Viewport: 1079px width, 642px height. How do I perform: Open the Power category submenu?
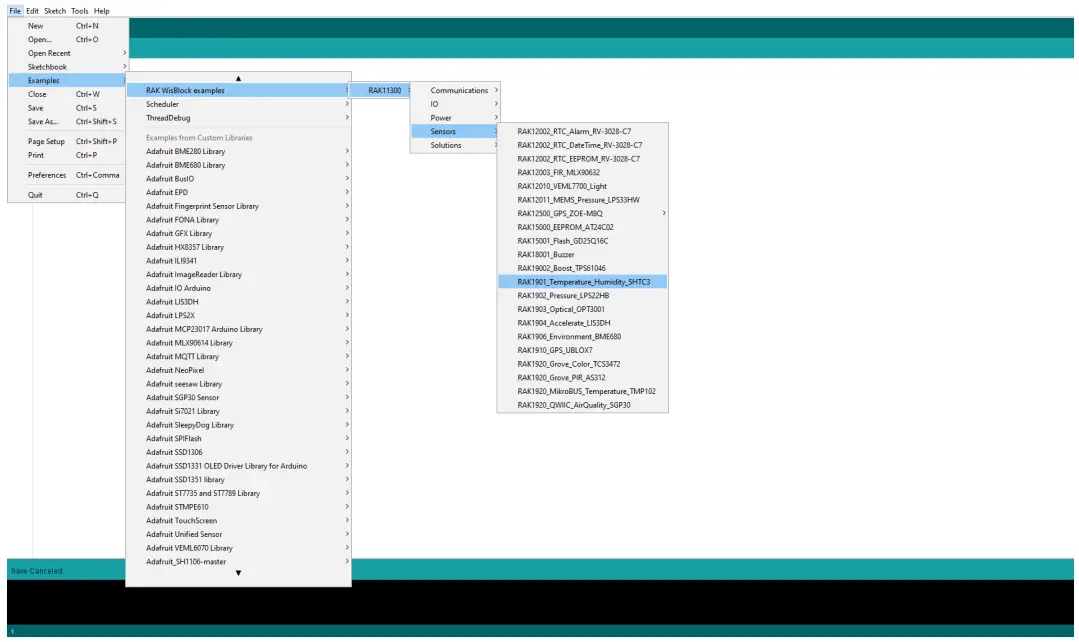[455, 118]
